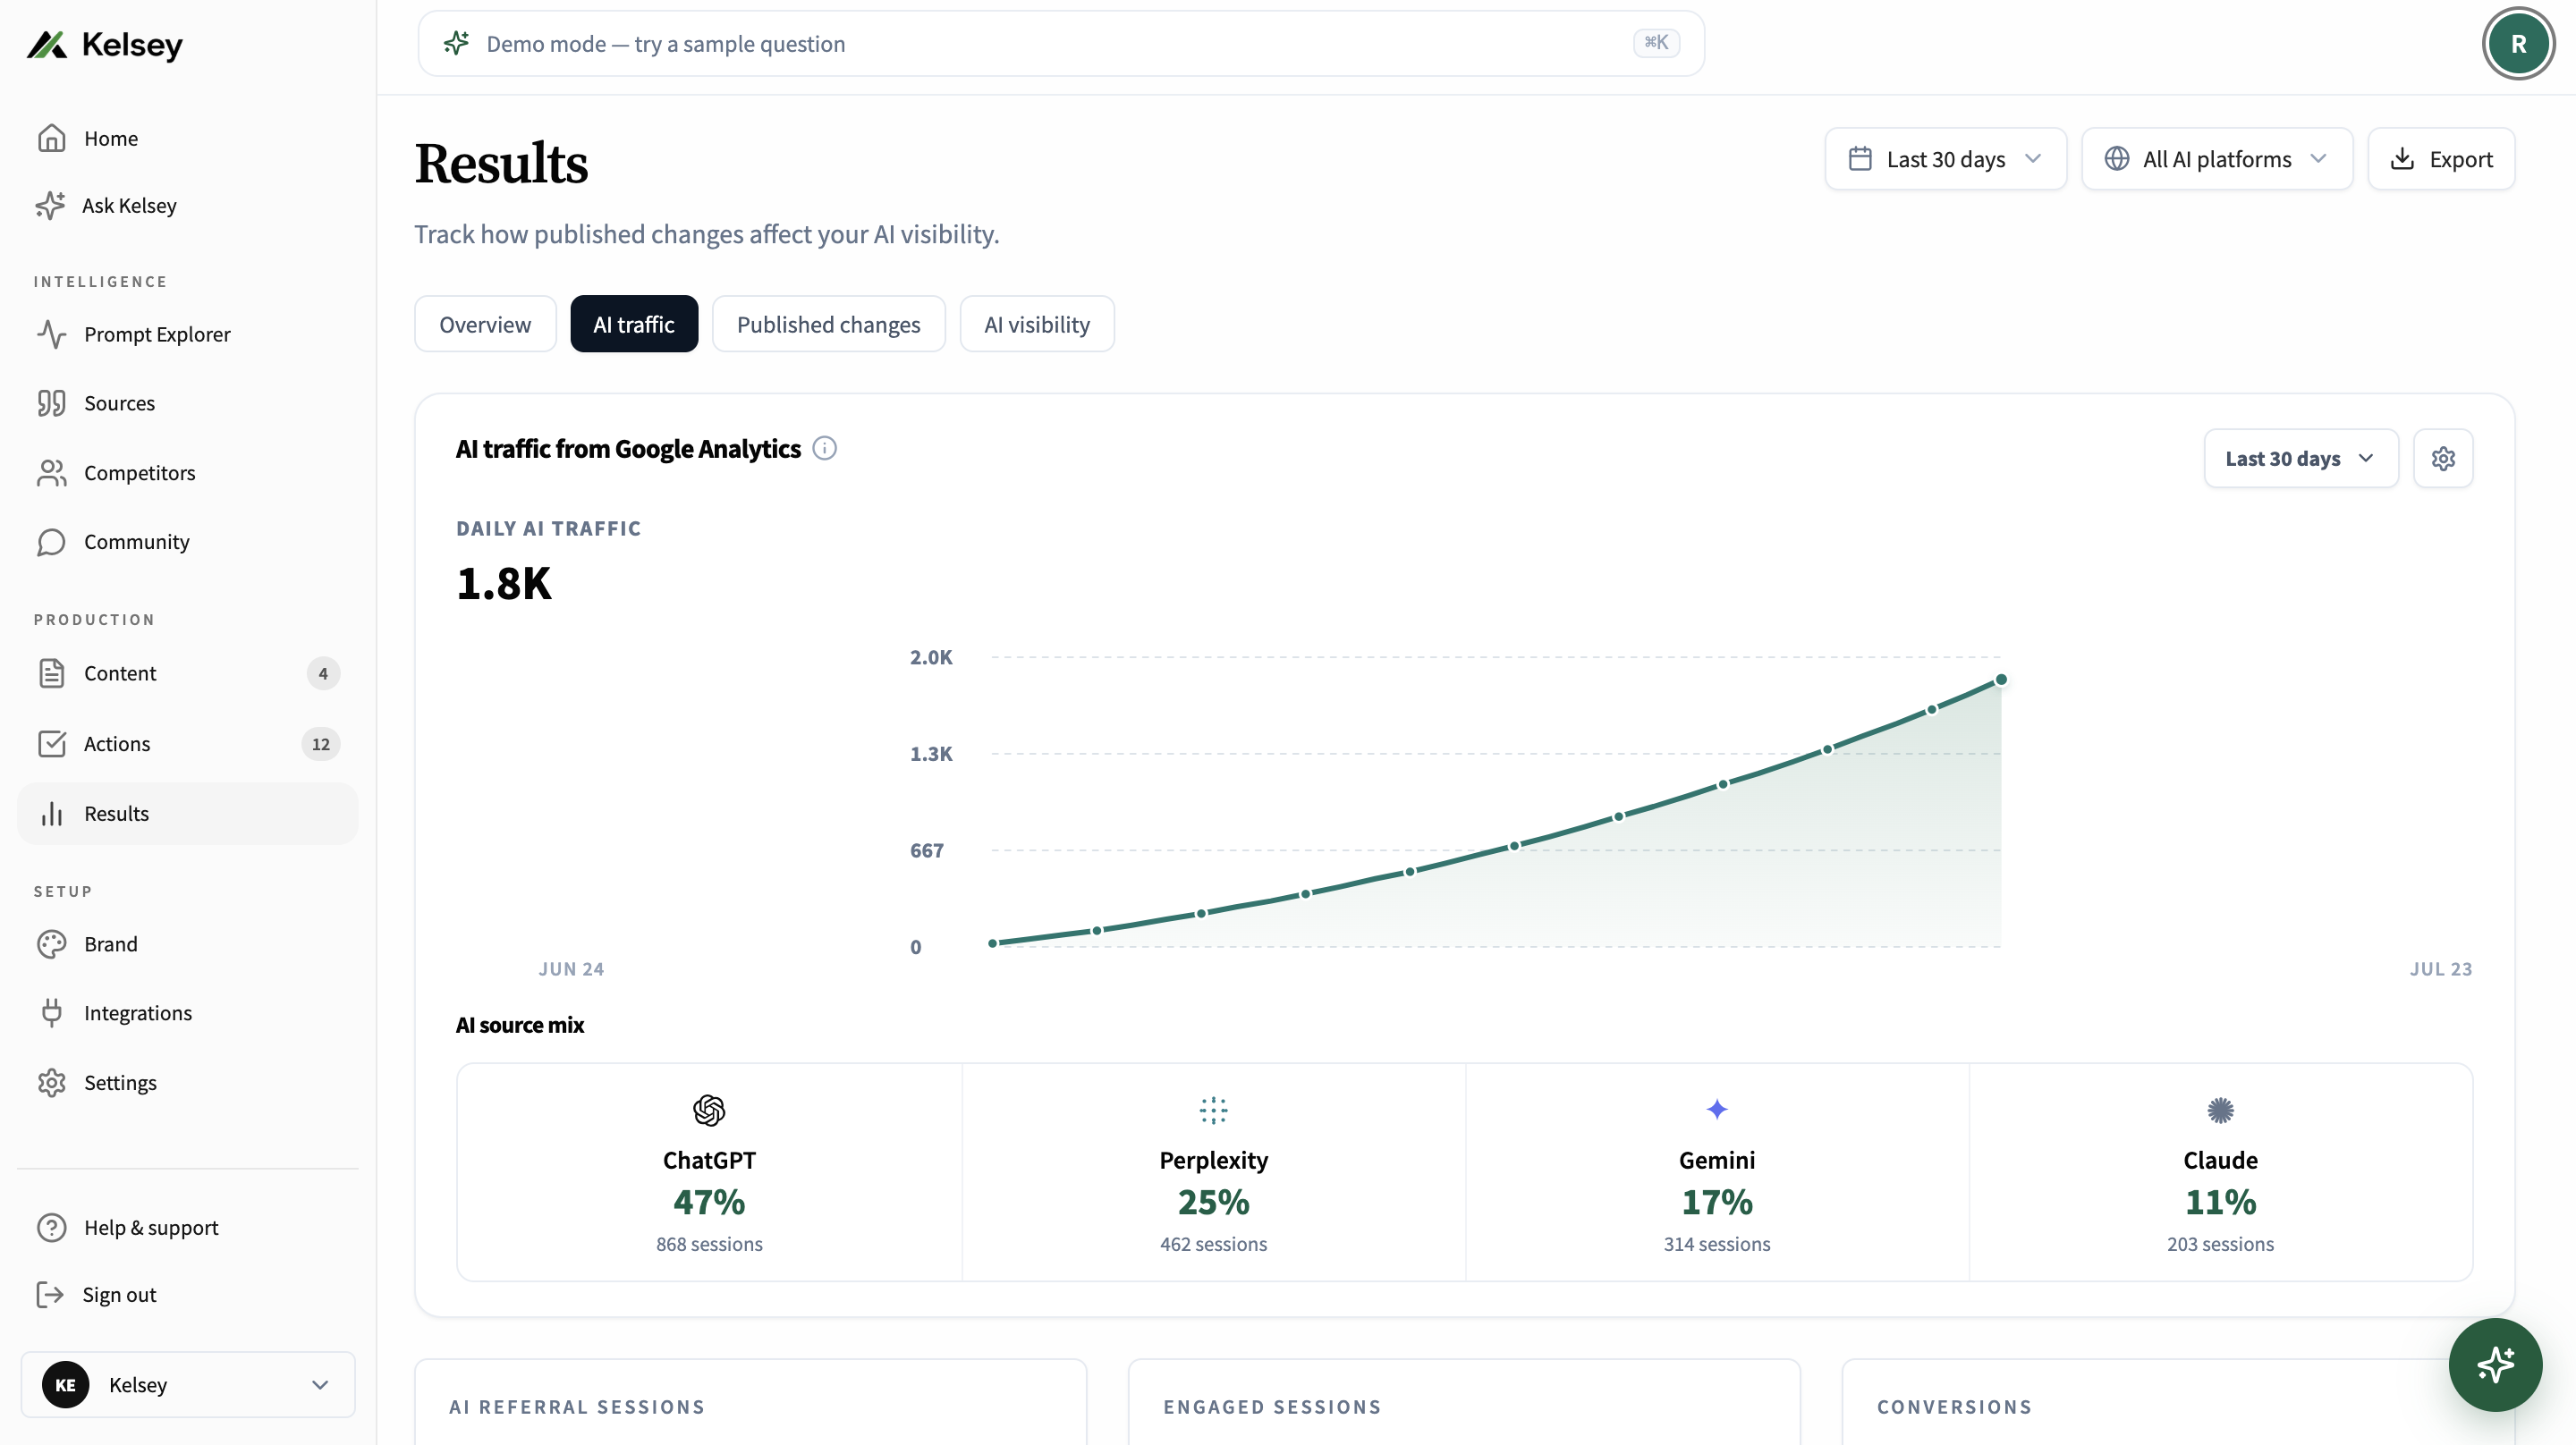The height and width of the screenshot is (1445, 2576).
Task: Open the chart's Last 30 days dropdown
Action: [2300, 458]
